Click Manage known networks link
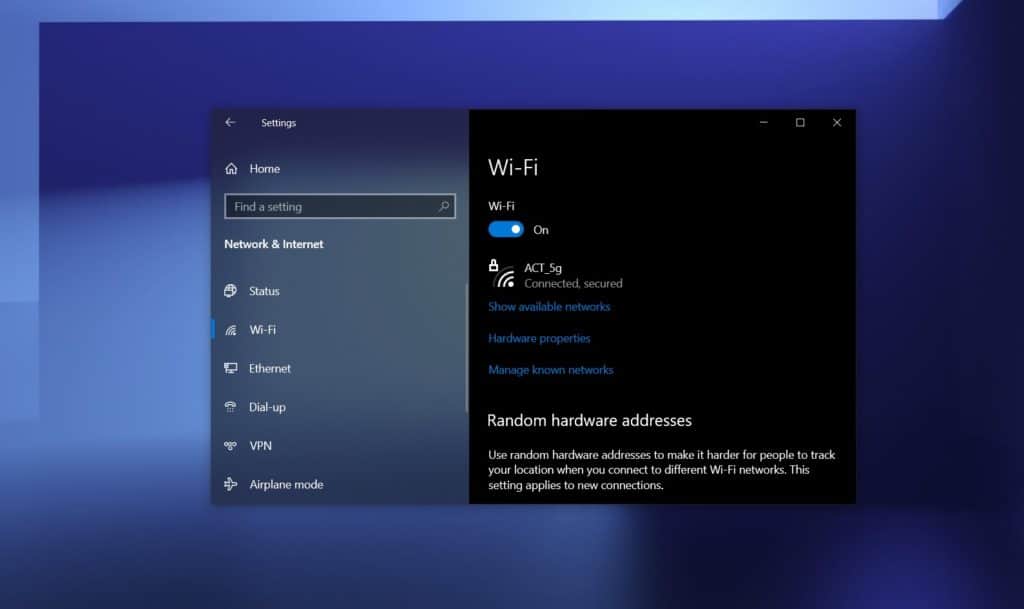The width and height of the screenshot is (1024, 609). tap(550, 370)
